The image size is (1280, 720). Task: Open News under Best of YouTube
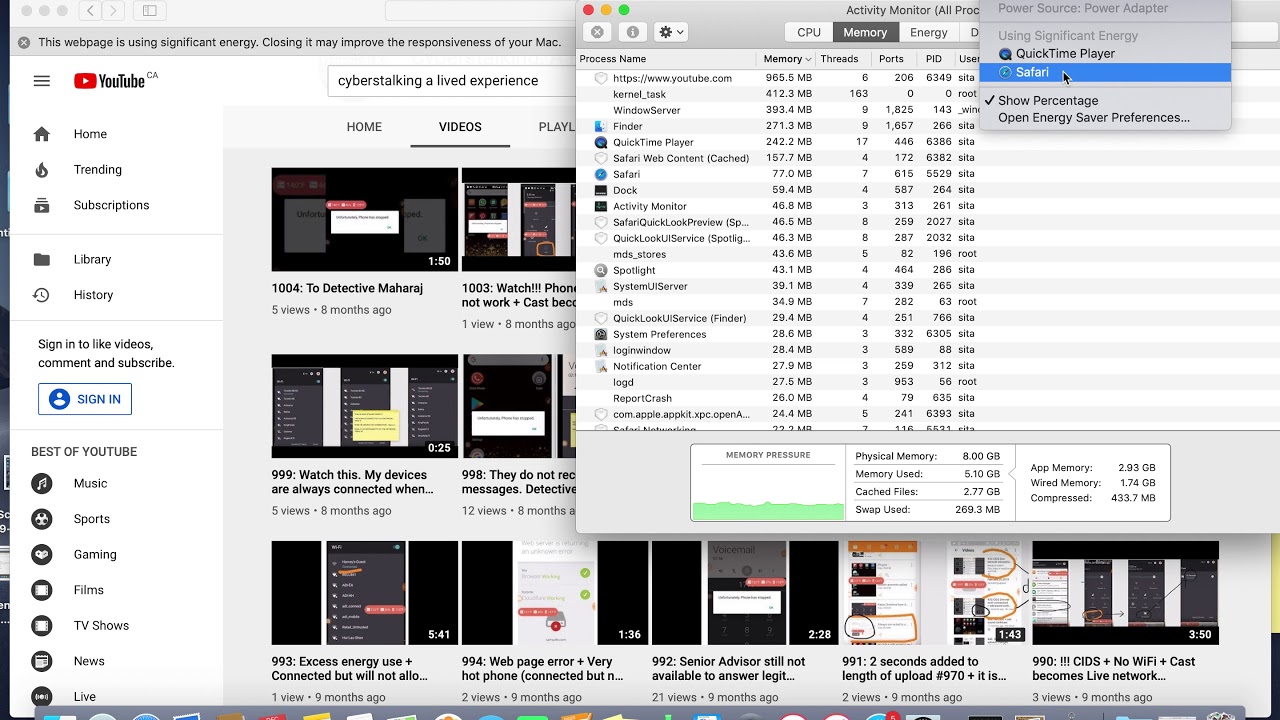coord(89,661)
